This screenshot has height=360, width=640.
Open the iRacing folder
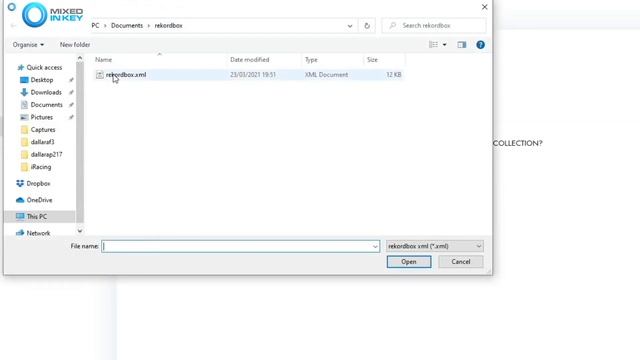(x=41, y=167)
